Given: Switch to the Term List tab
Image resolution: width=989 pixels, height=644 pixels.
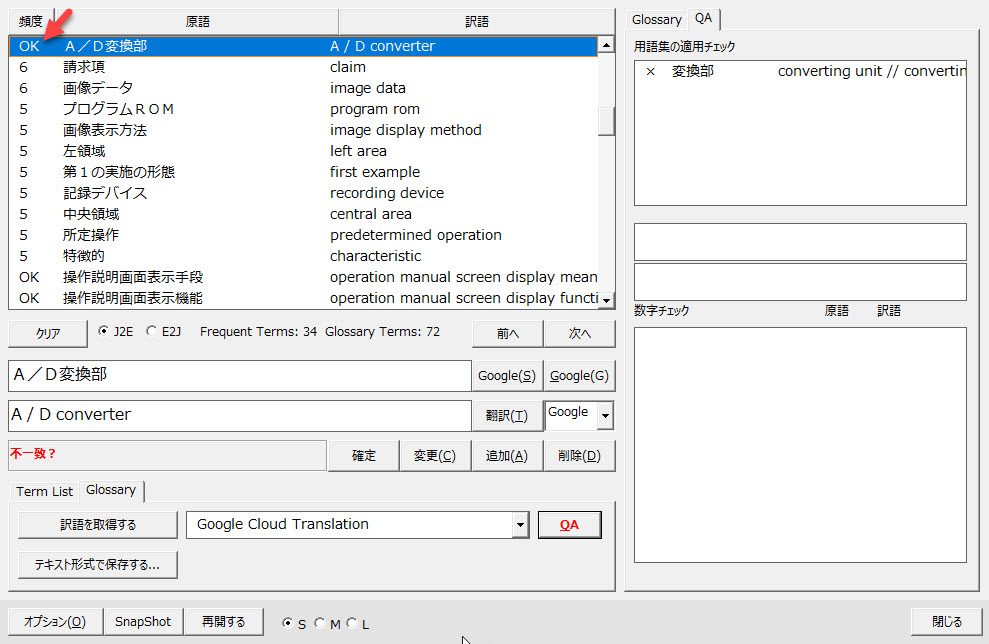Looking at the screenshot, I should tap(45, 491).
